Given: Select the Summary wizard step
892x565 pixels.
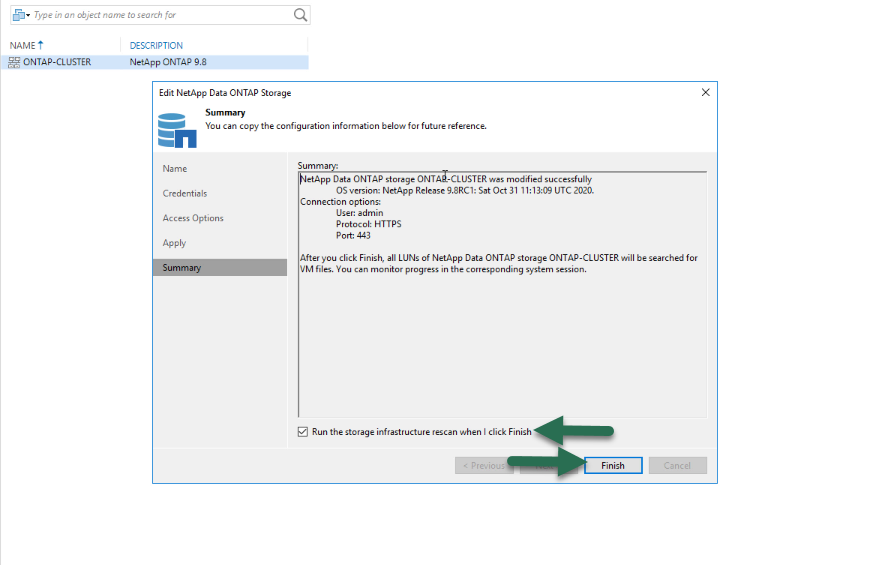Looking at the screenshot, I should click(220, 267).
